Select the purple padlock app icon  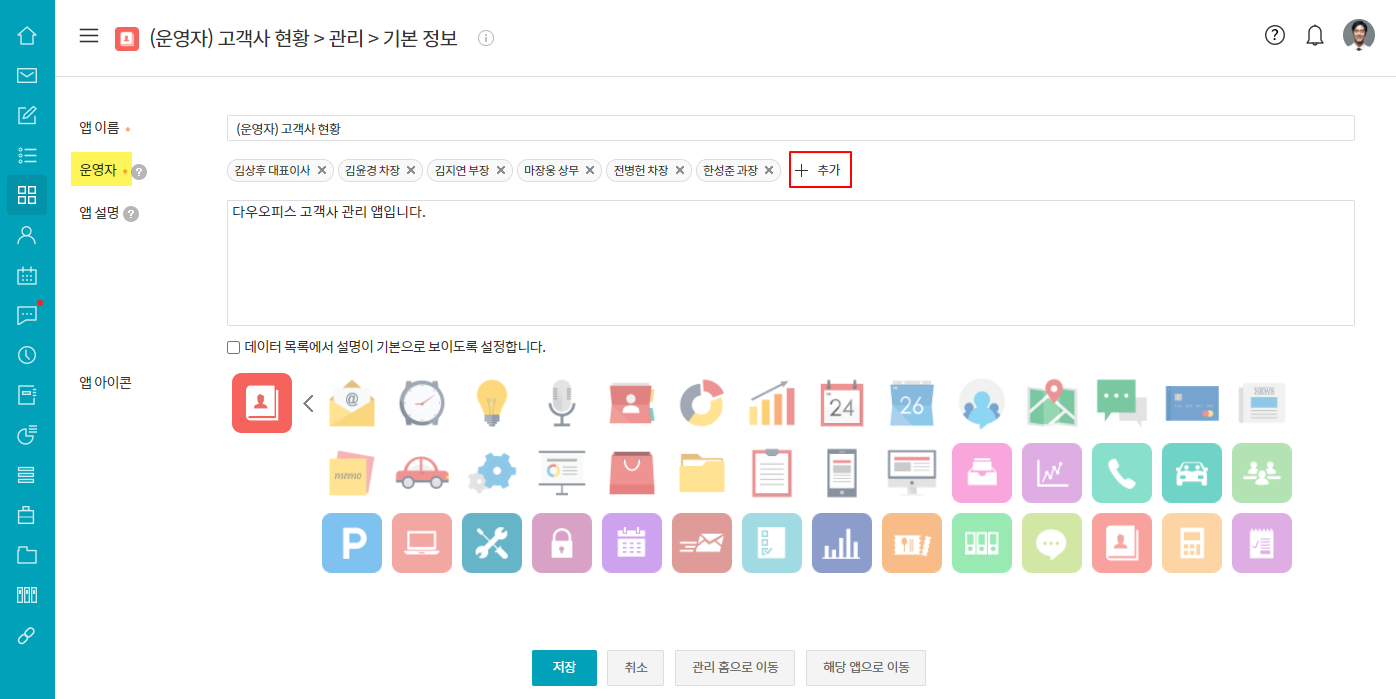point(562,543)
